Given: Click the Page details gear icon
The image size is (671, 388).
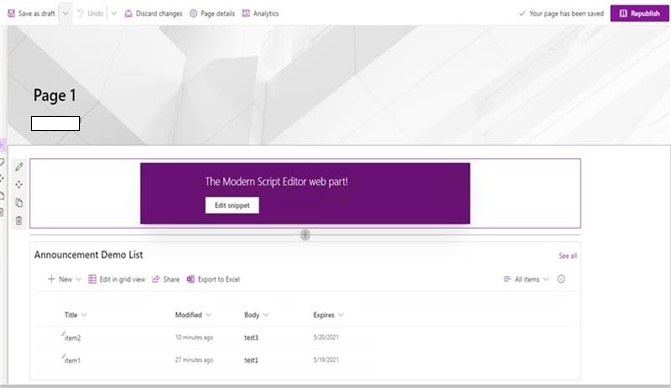Looking at the screenshot, I should coord(193,14).
